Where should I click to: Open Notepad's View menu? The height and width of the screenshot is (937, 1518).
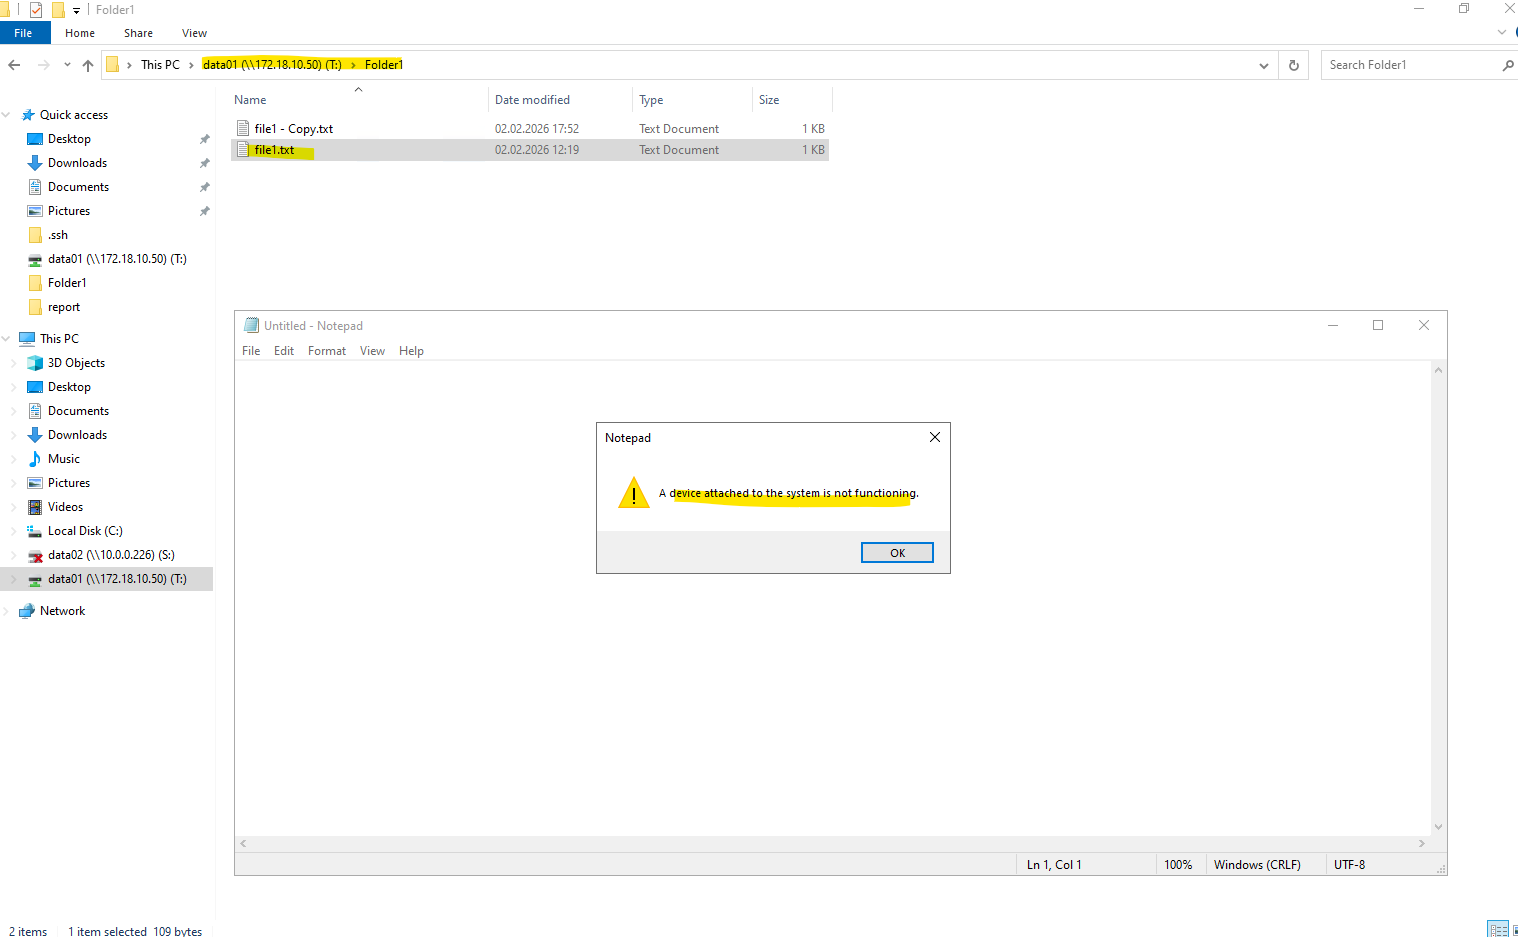click(x=372, y=351)
